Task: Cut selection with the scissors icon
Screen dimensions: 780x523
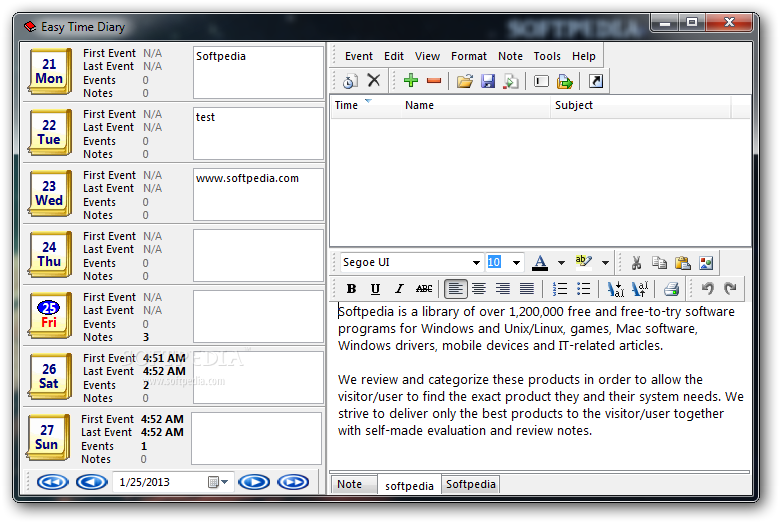Action: click(x=636, y=263)
